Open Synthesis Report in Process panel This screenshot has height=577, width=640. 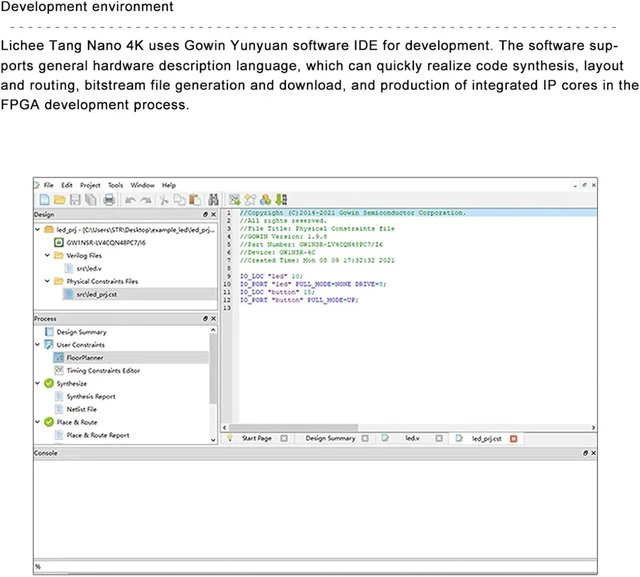pos(91,396)
